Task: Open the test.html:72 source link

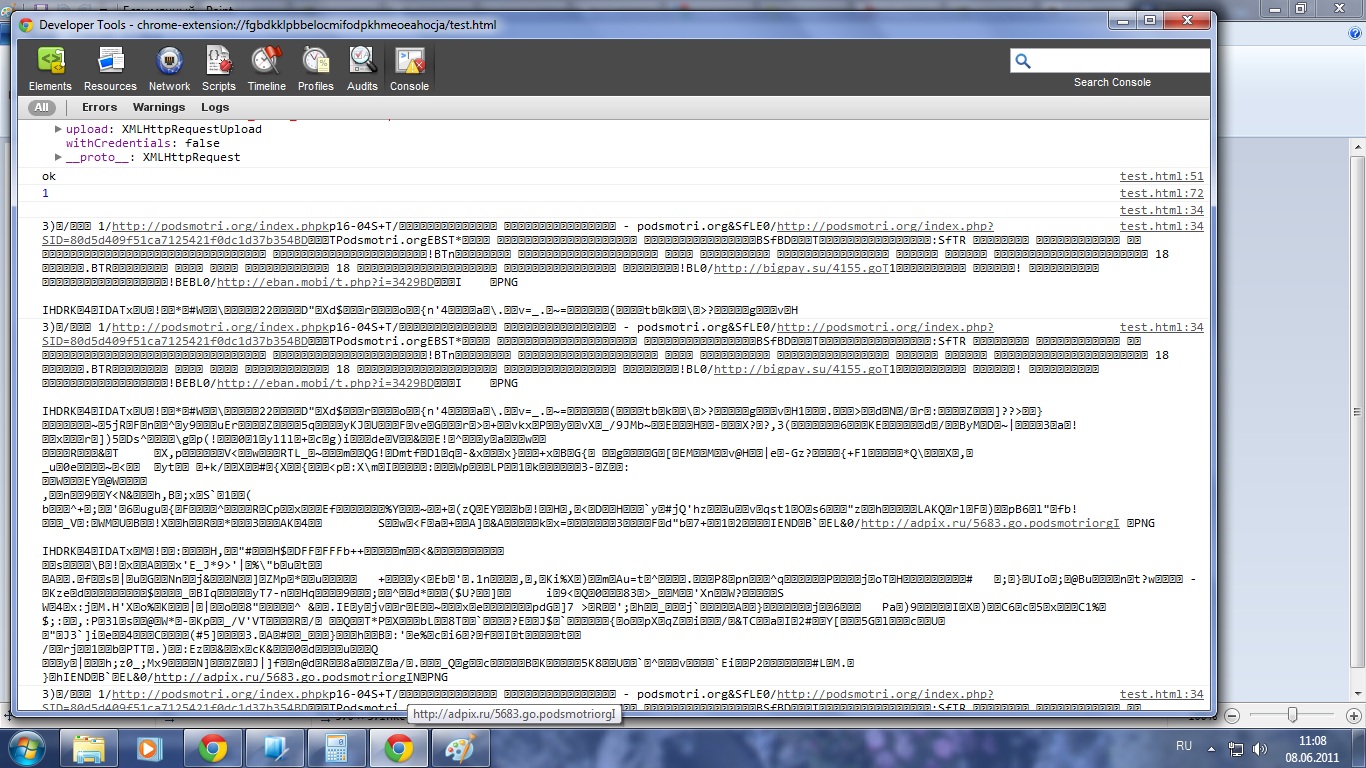Action: (x=1161, y=193)
